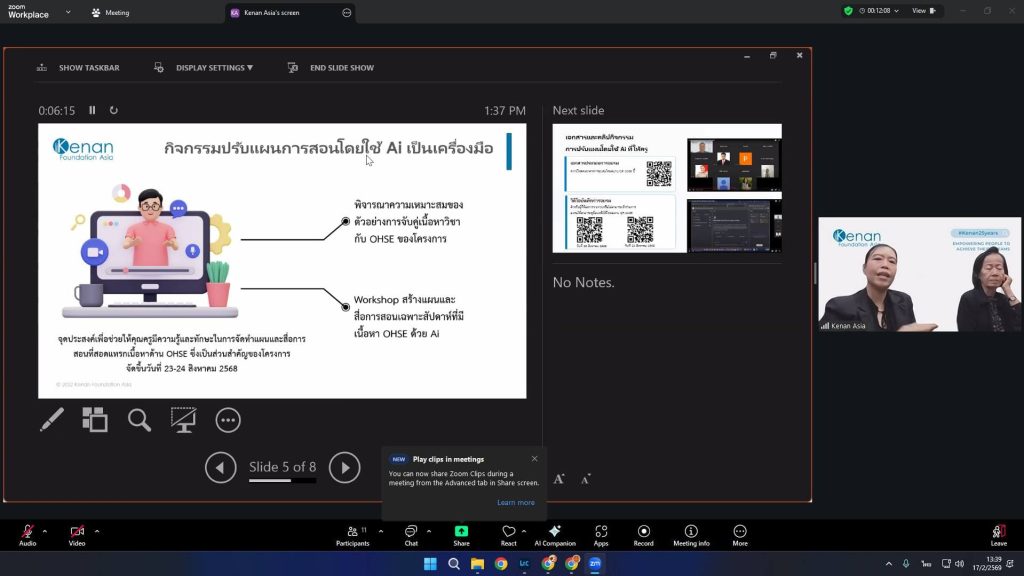This screenshot has height=576, width=1024.
Task: Expand the Display Settings dropdown
Action: pyautogui.click(x=205, y=68)
